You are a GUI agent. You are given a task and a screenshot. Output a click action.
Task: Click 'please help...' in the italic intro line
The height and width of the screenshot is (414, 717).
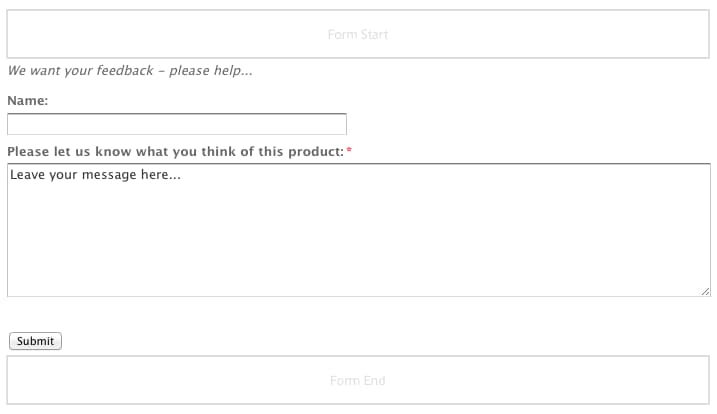[x=211, y=71]
